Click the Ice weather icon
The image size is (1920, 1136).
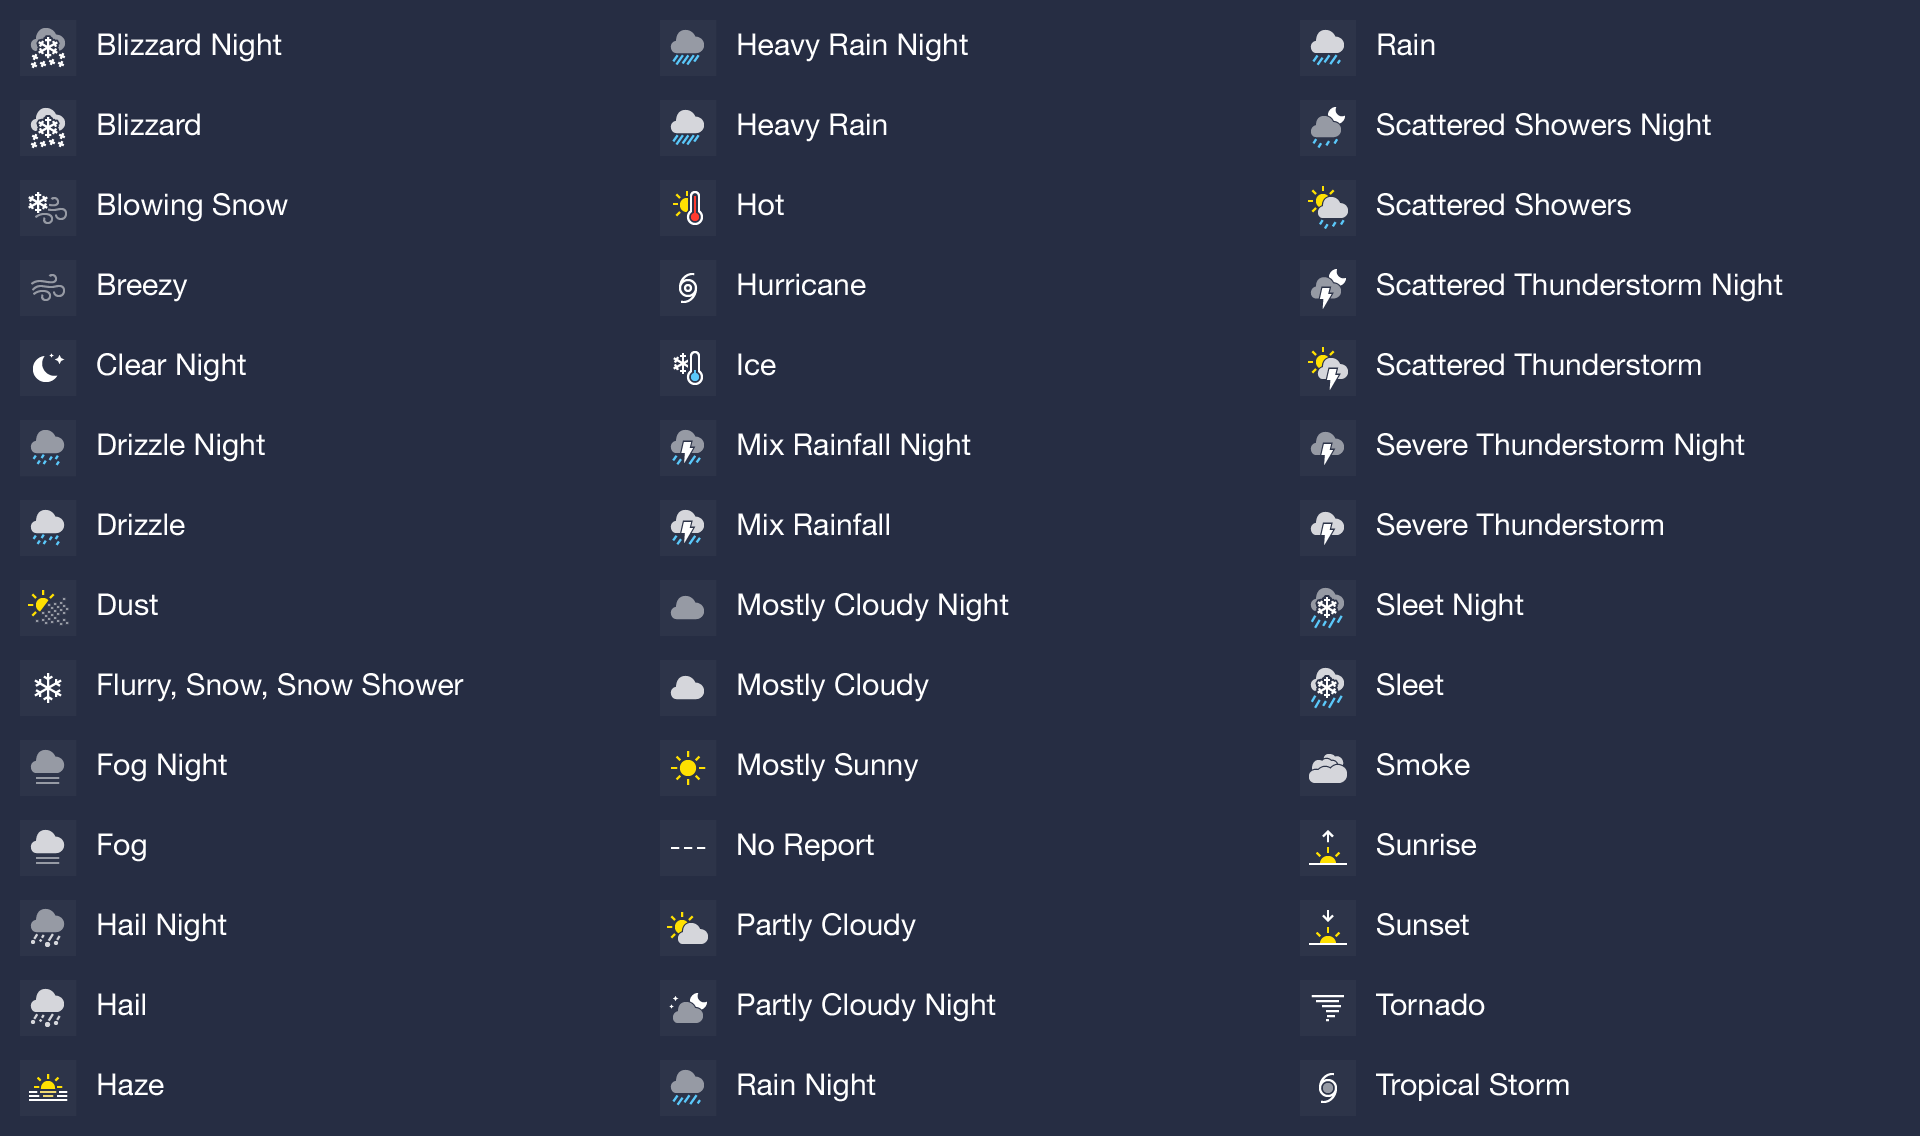(687, 365)
